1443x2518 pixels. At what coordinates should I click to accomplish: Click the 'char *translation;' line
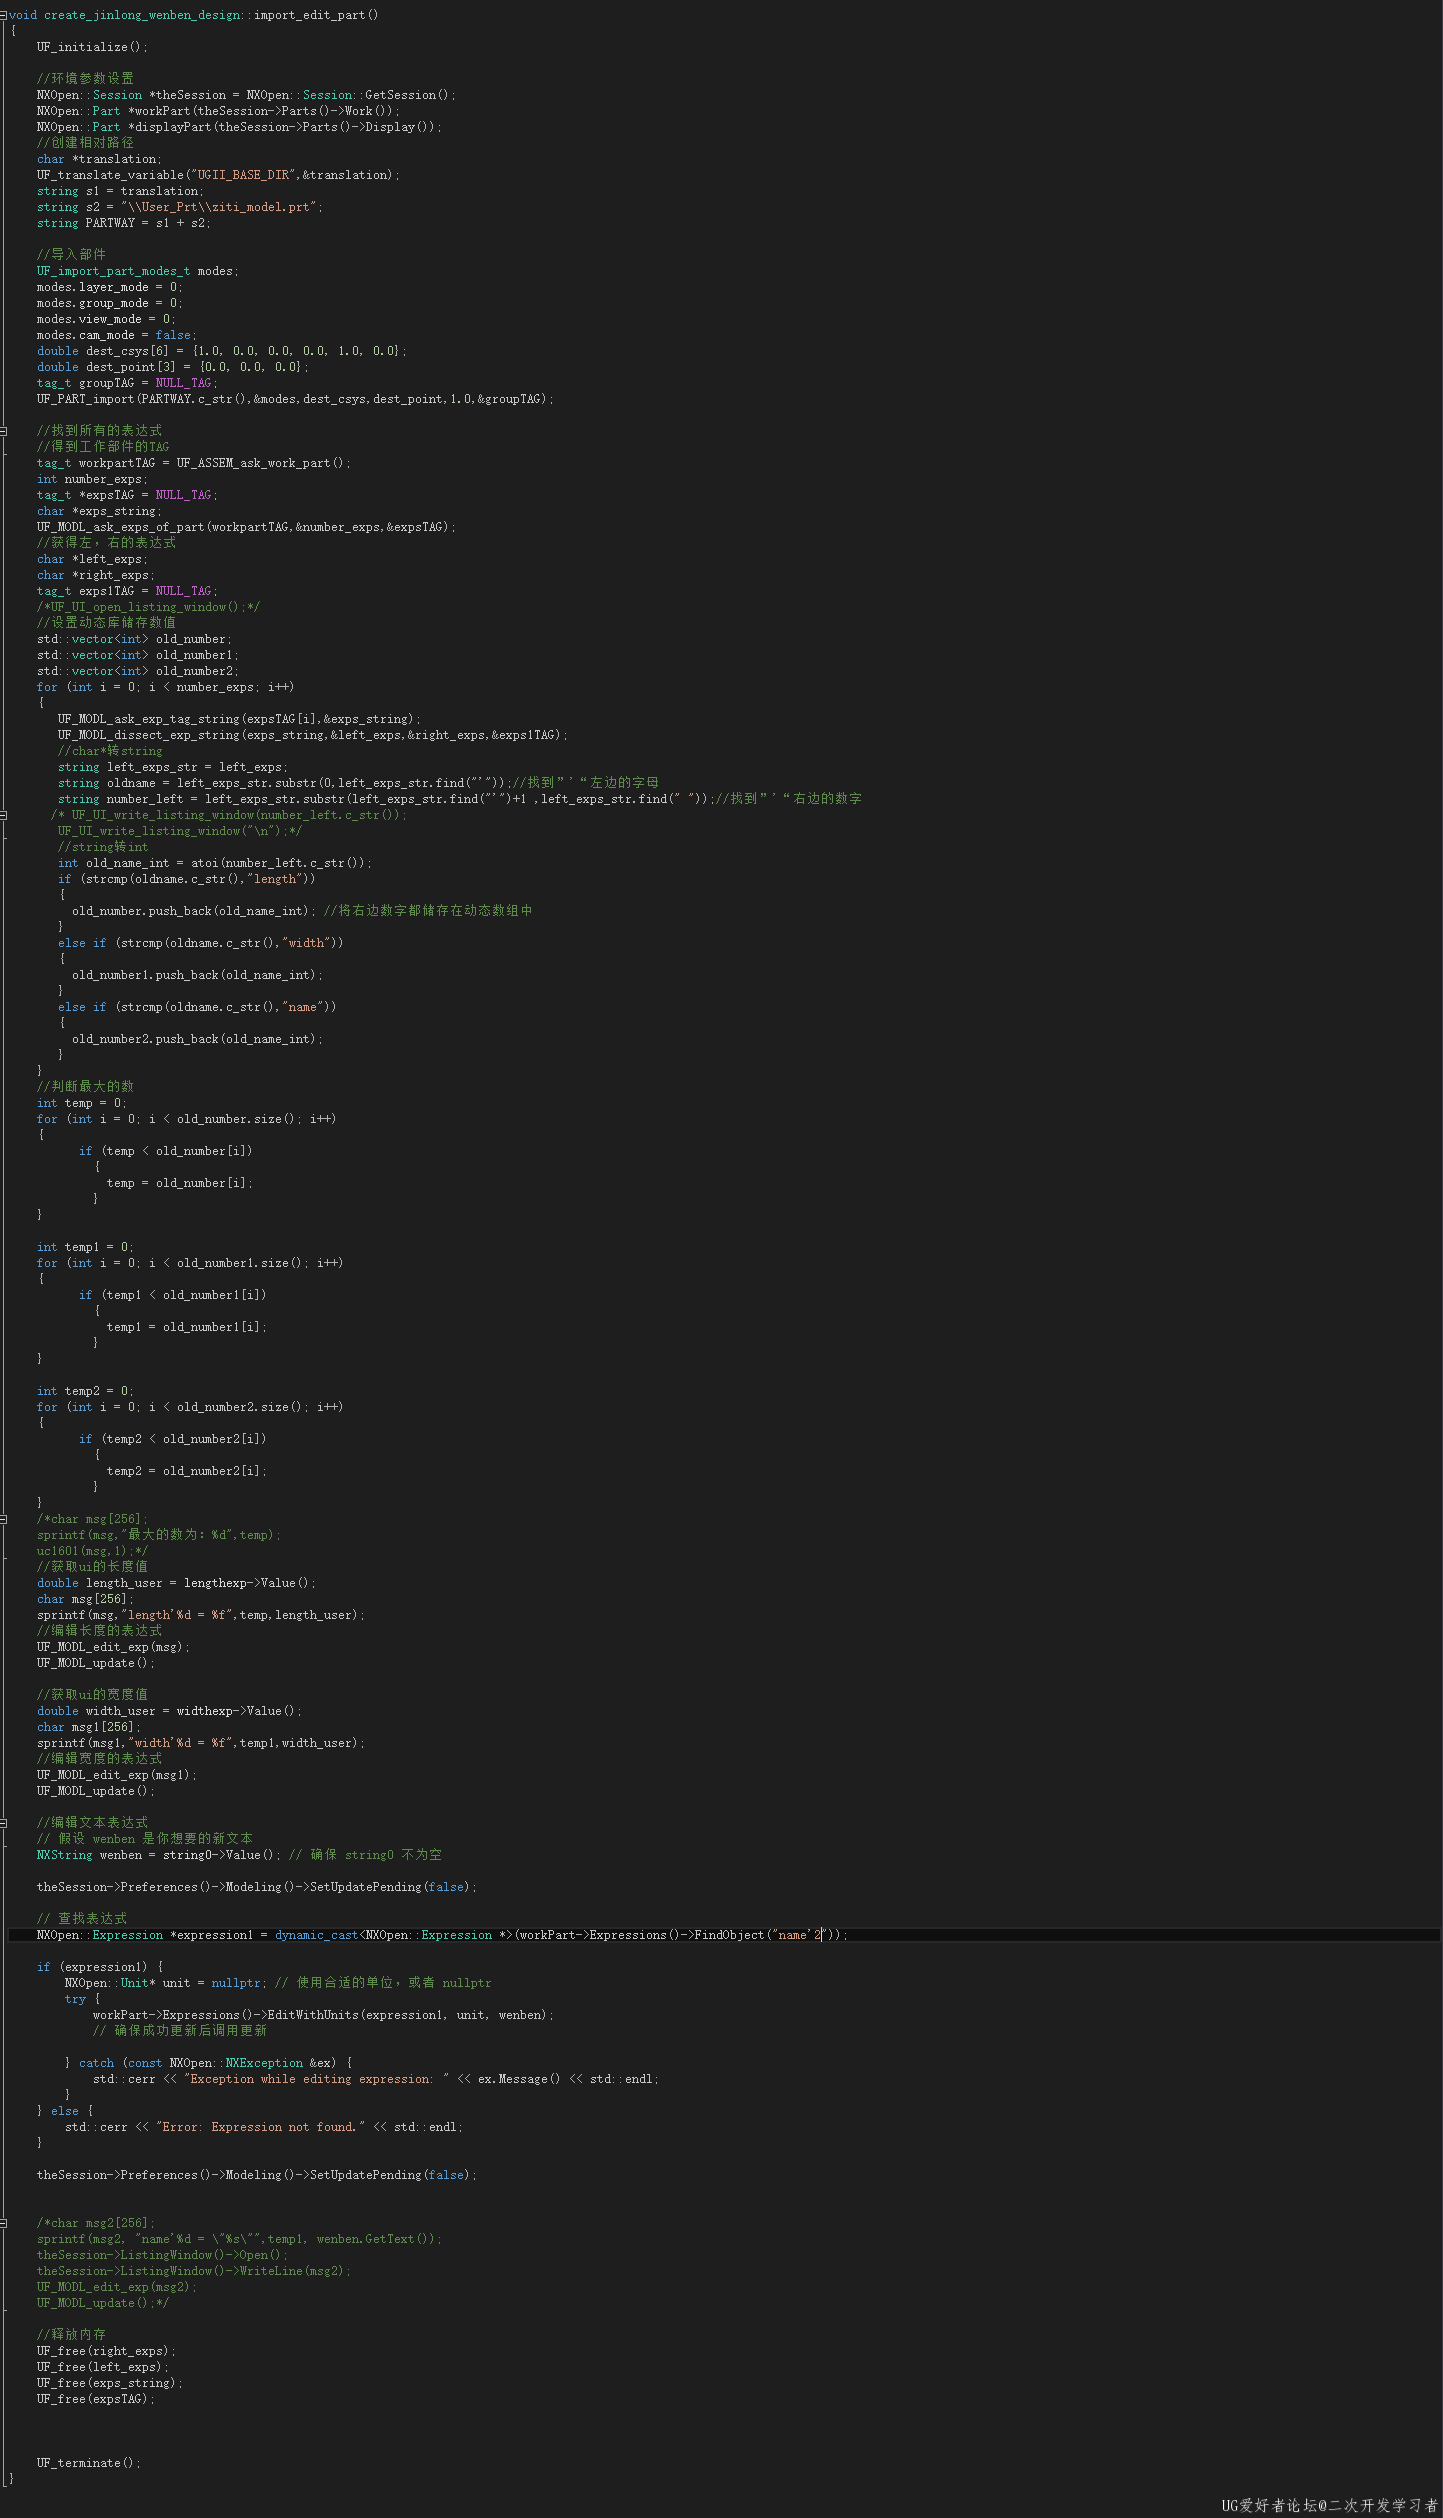point(99,159)
